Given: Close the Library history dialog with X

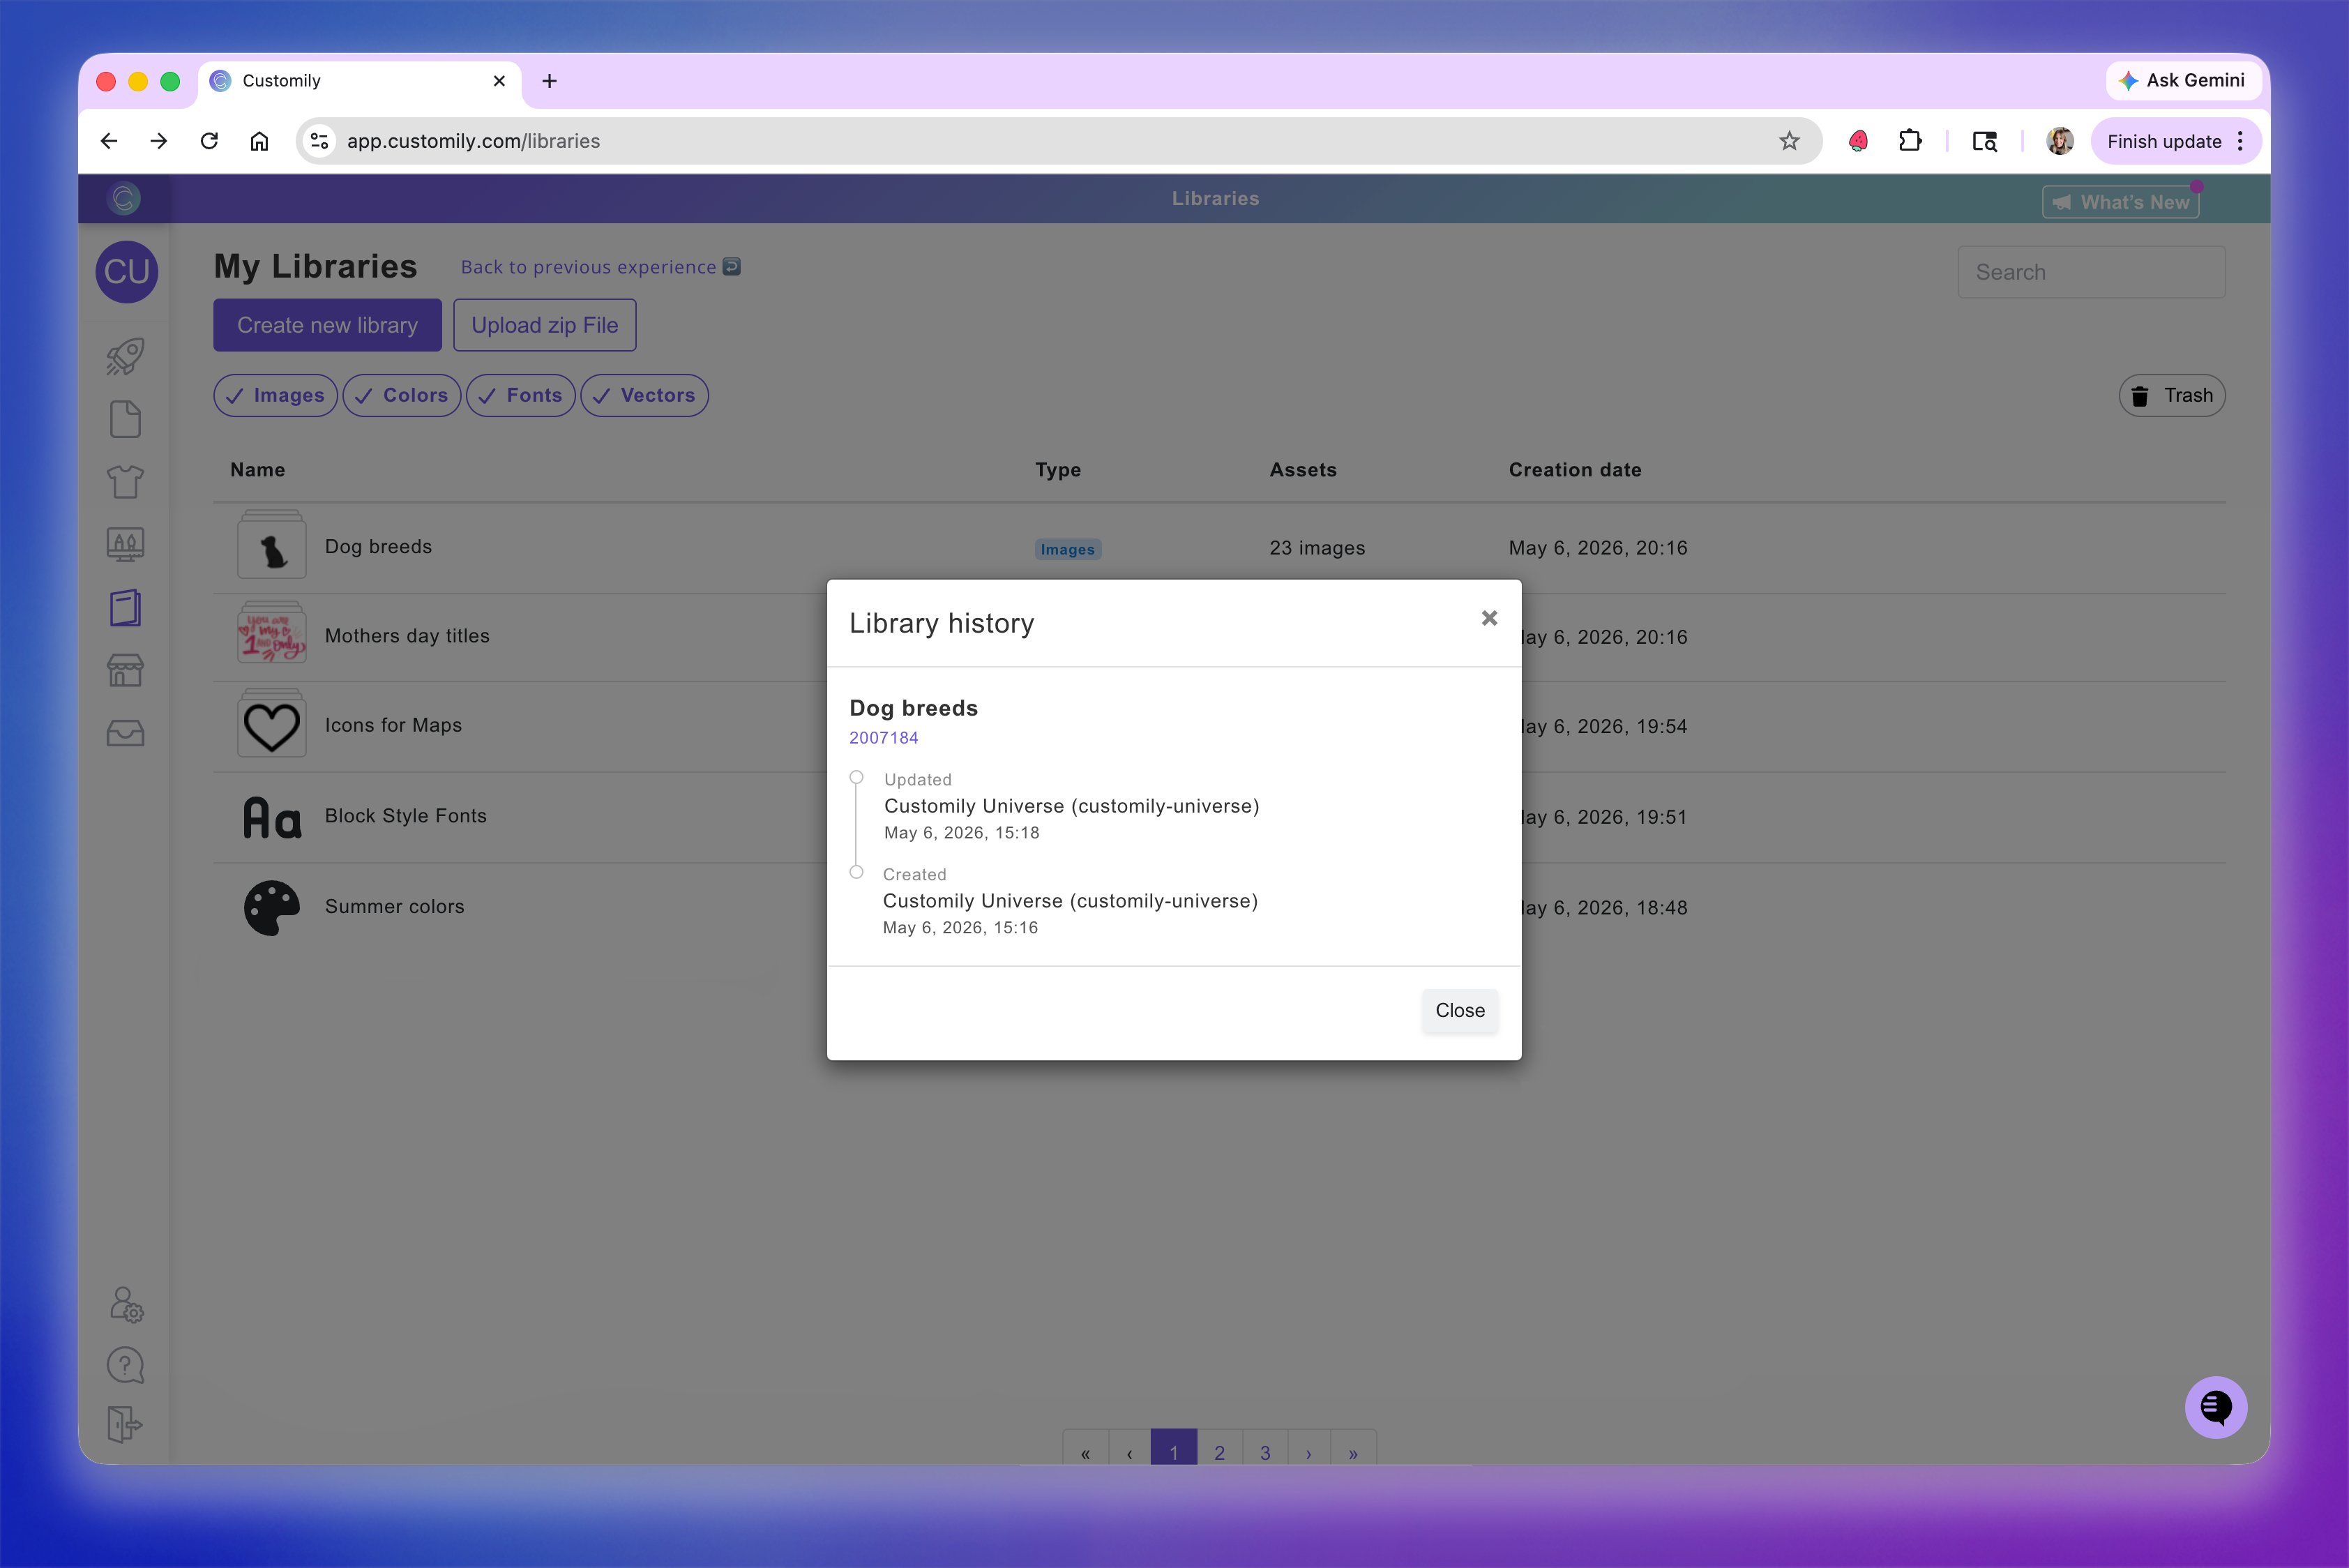Looking at the screenshot, I should (1489, 618).
